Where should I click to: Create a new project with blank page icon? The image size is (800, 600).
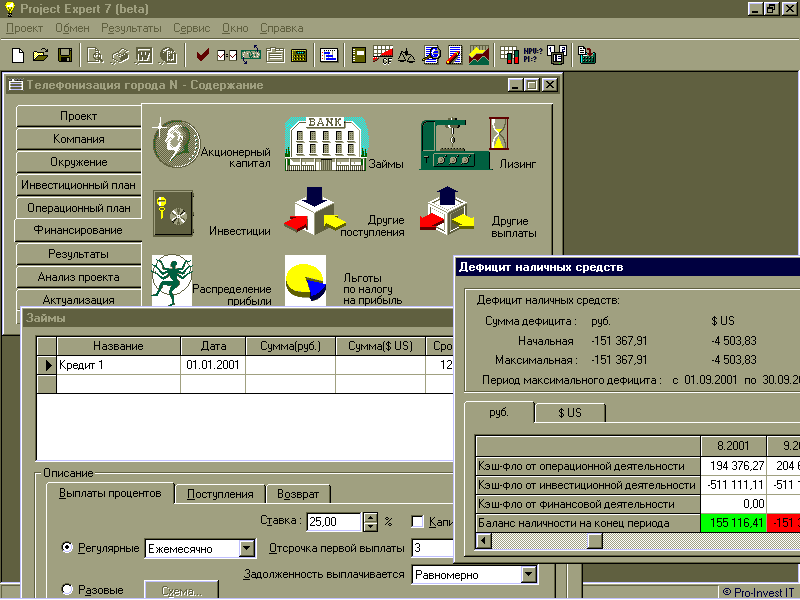18,55
